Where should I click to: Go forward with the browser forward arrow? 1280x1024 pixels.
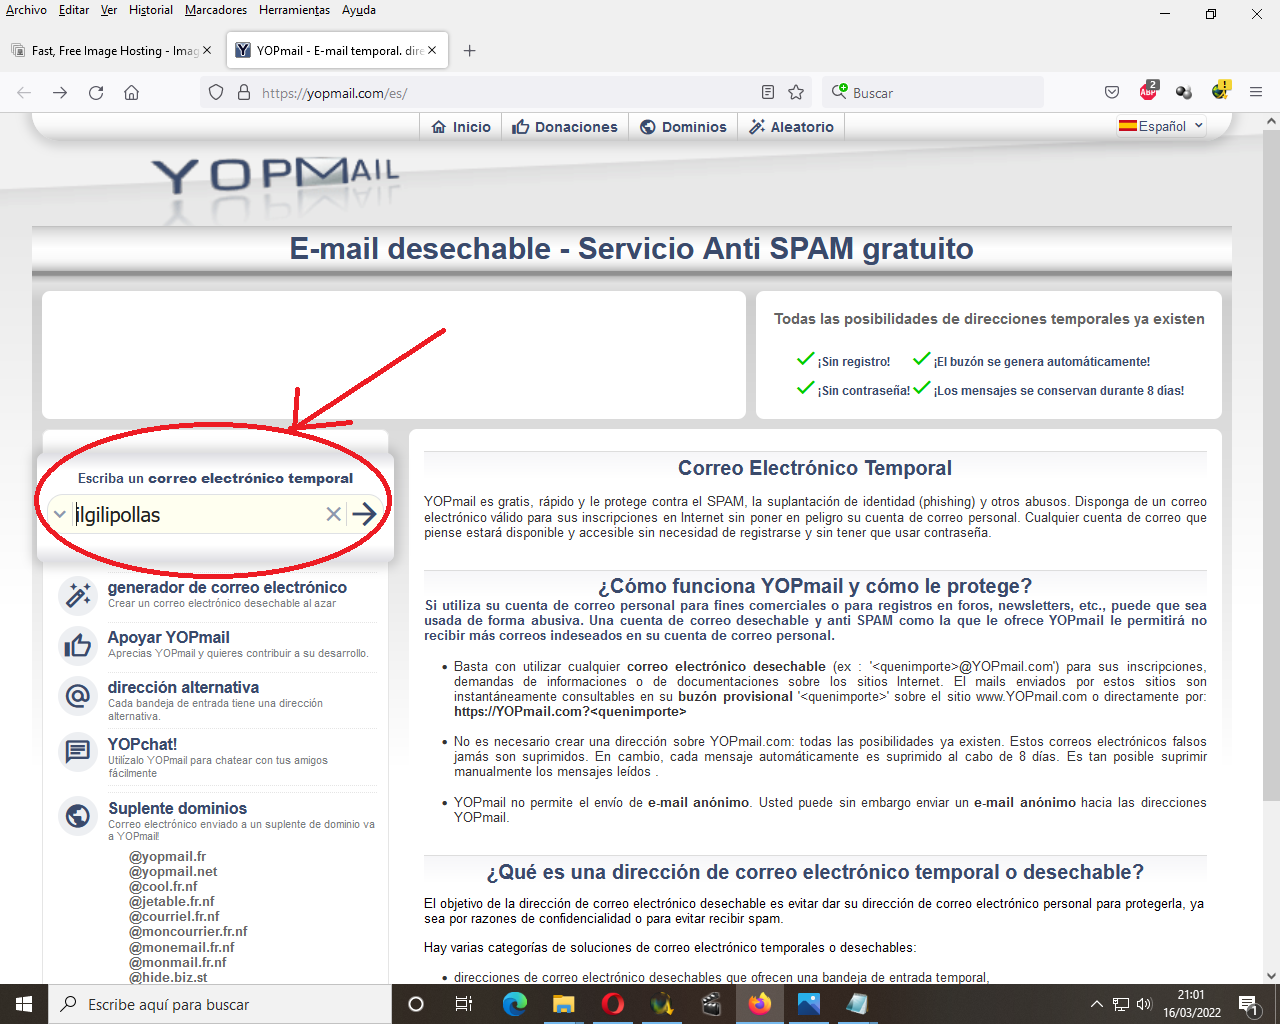[60, 92]
